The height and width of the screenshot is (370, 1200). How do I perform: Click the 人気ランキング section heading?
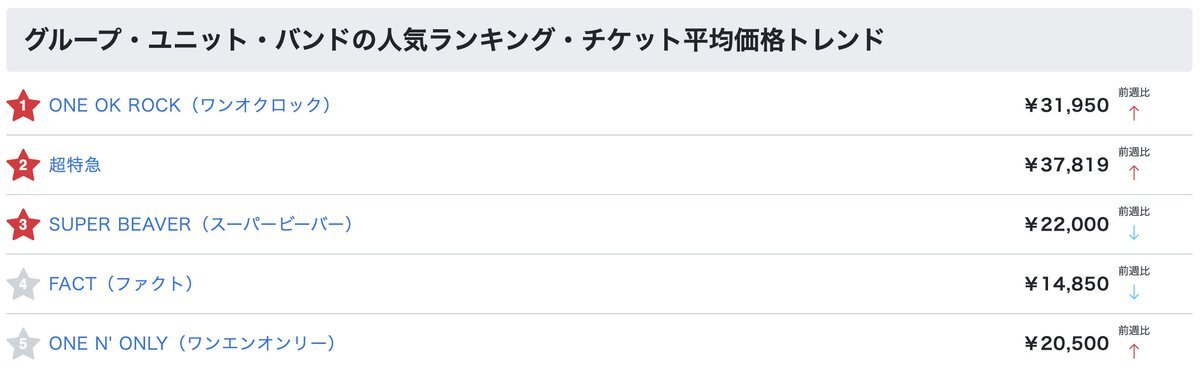tap(453, 40)
